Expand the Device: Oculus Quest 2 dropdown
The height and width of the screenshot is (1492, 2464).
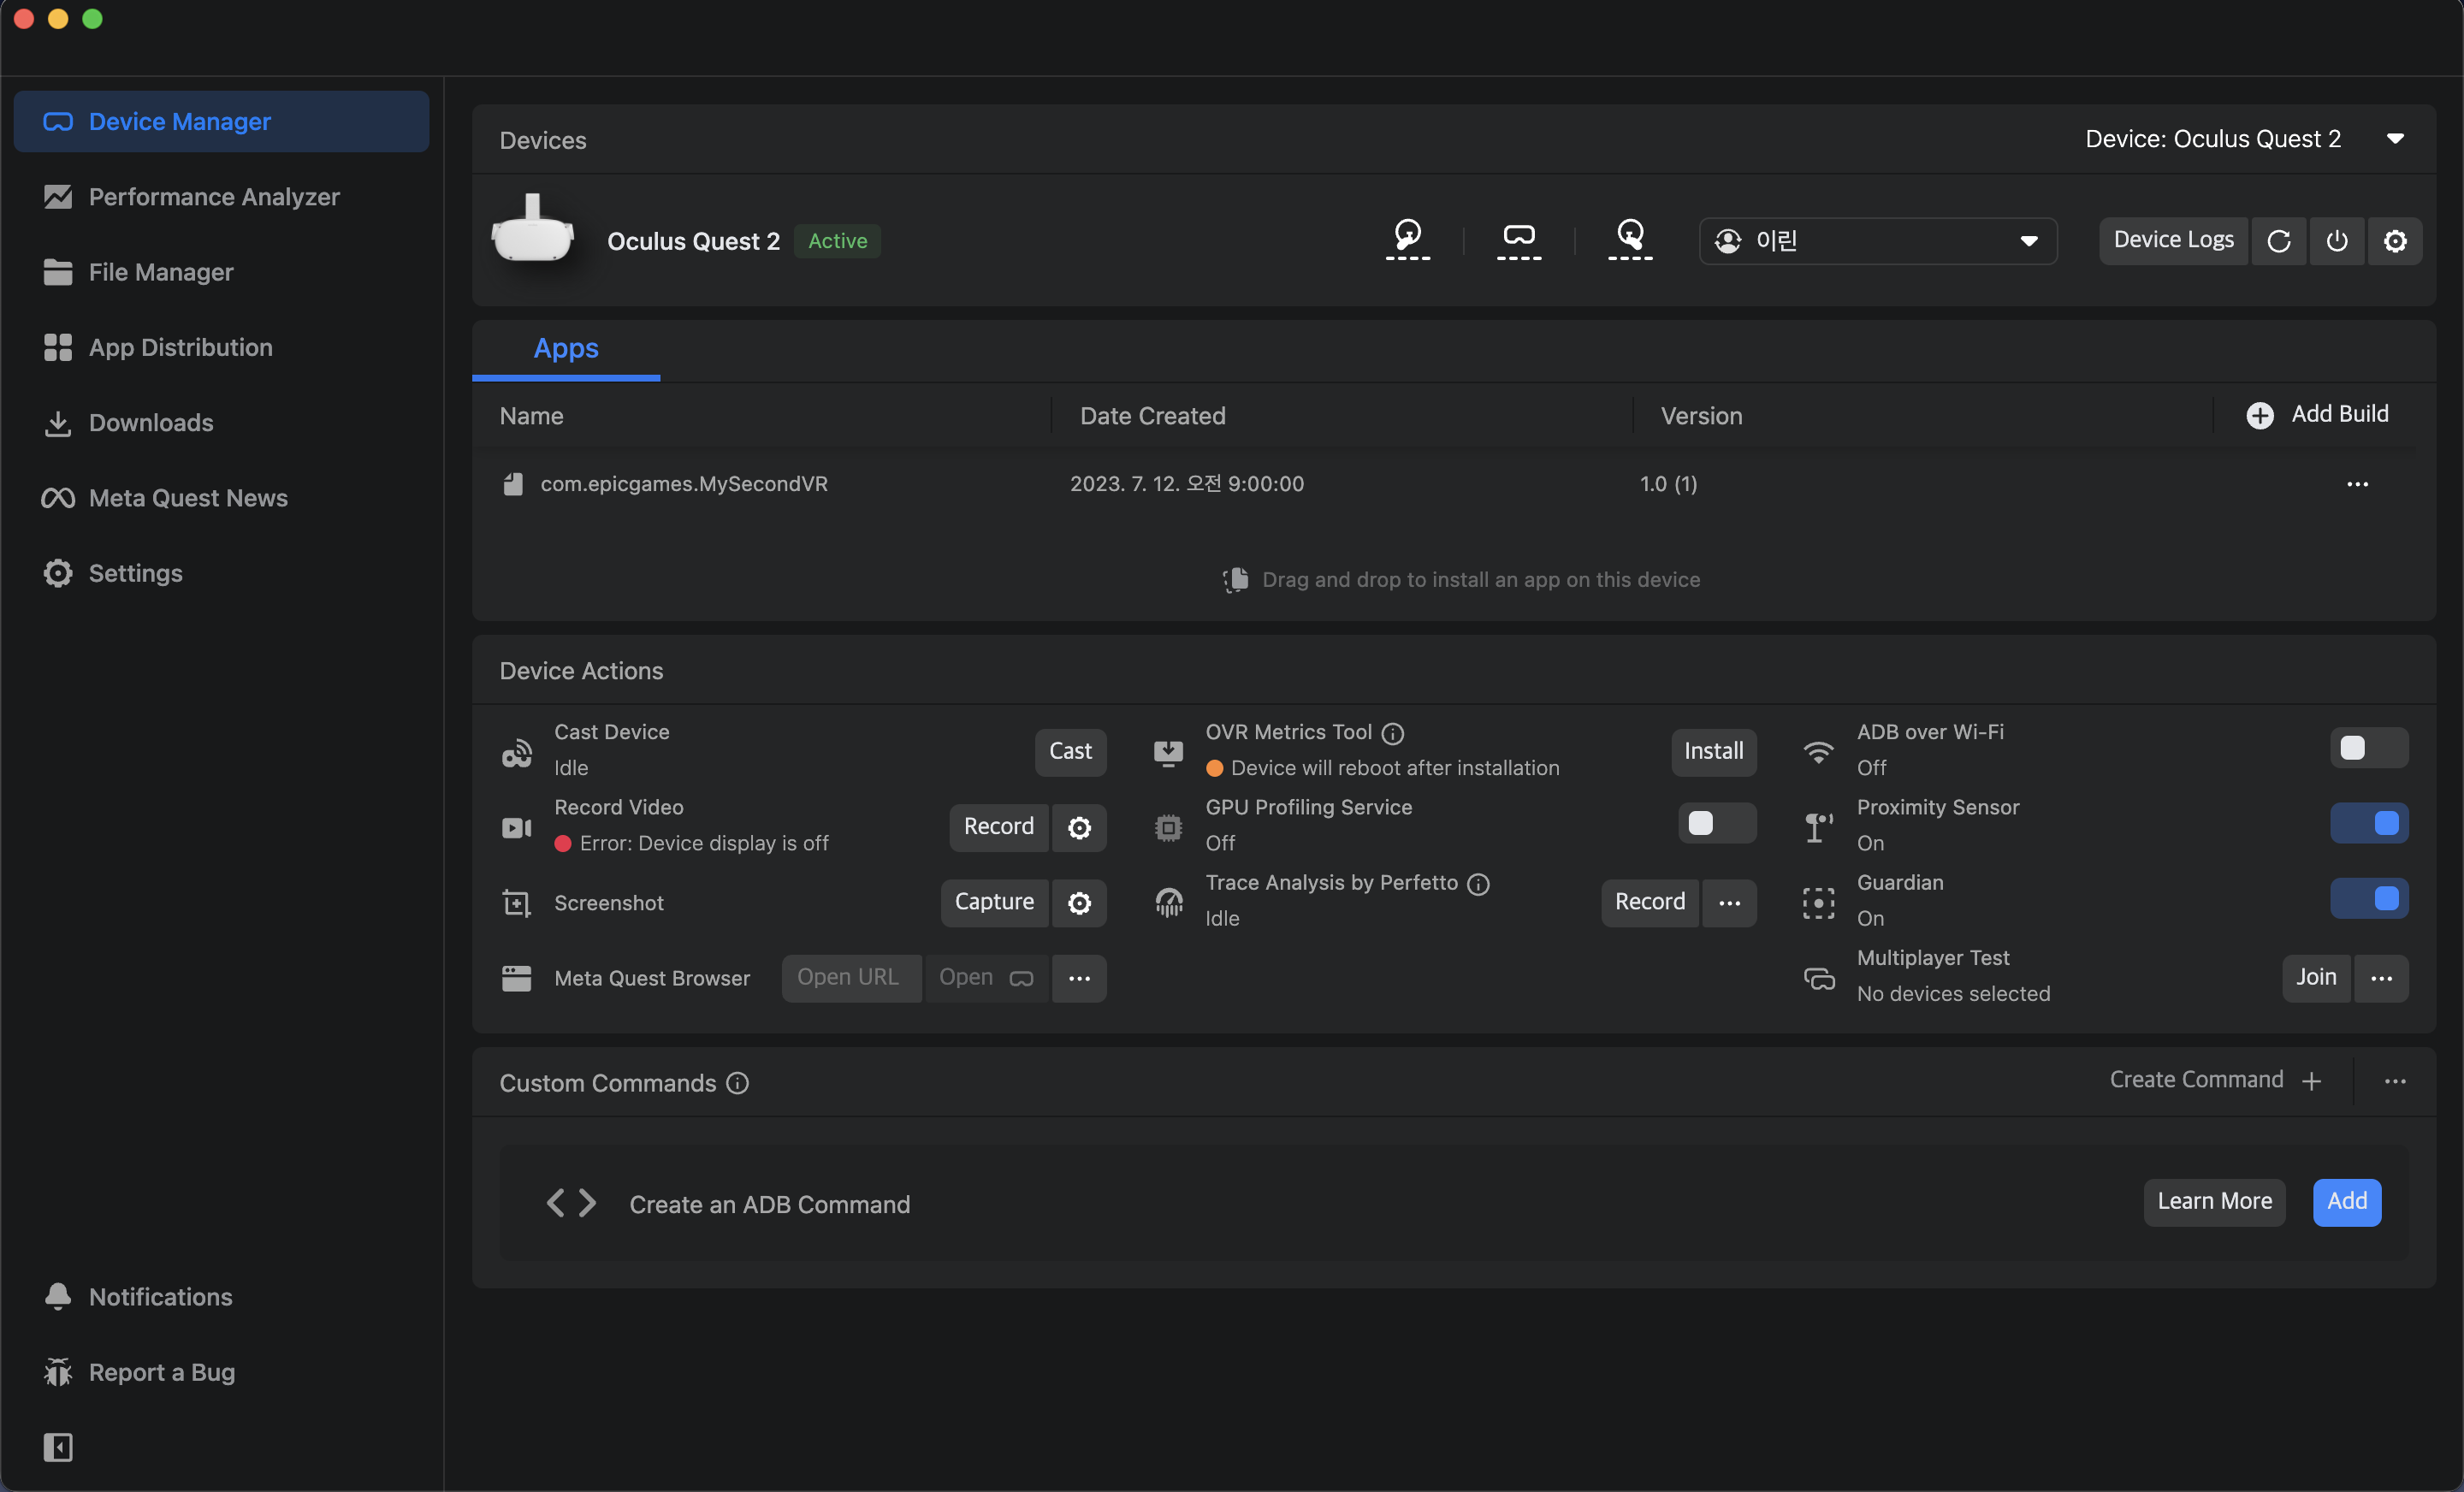(2394, 139)
